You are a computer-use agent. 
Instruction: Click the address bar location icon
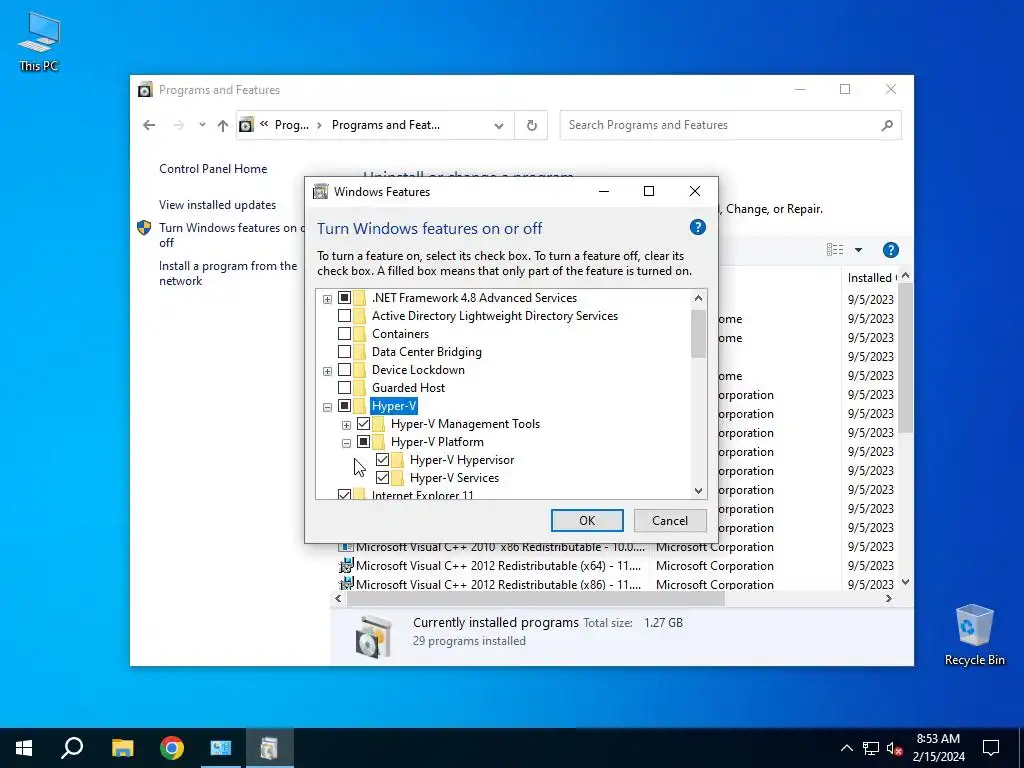point(246,125)
